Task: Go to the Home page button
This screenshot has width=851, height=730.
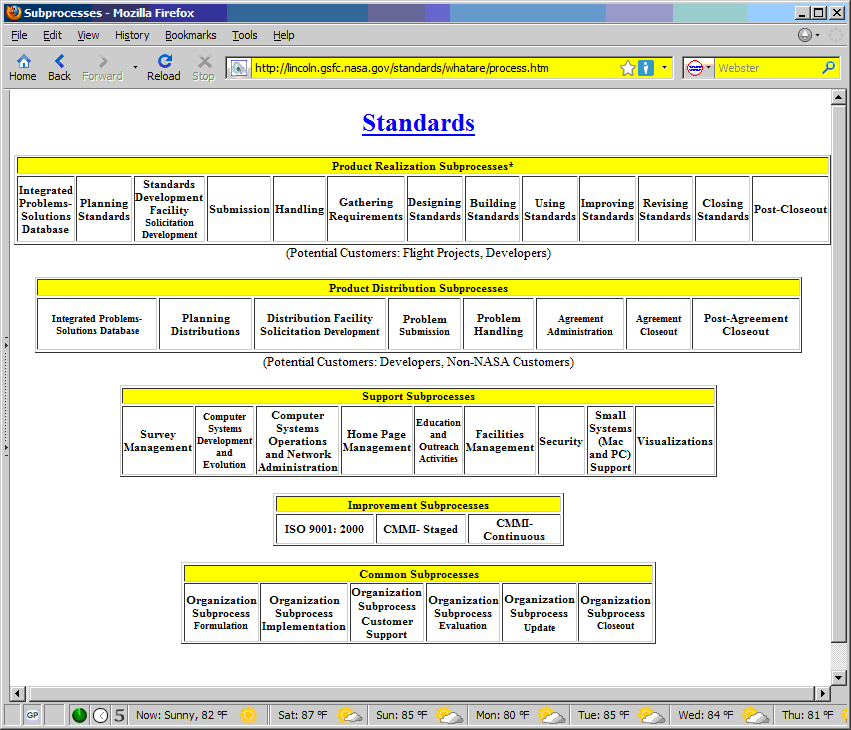Action: tap(23, 68)
